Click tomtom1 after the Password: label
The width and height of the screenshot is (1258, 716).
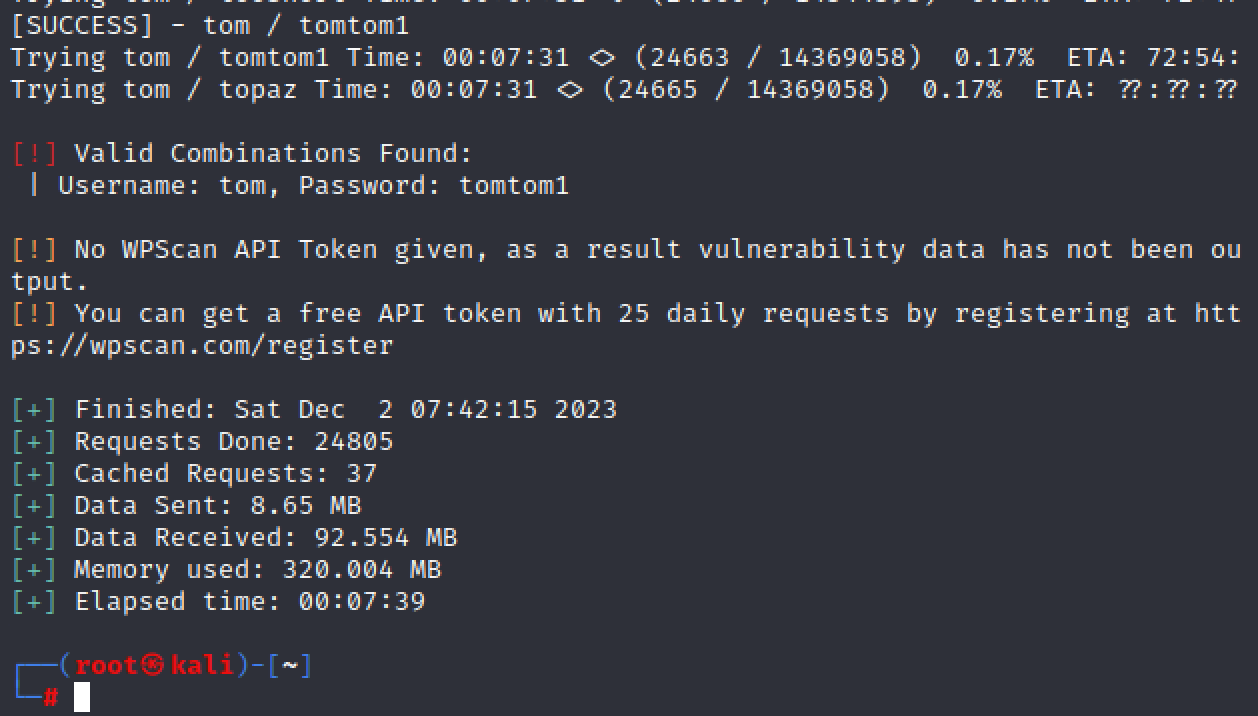514,185
